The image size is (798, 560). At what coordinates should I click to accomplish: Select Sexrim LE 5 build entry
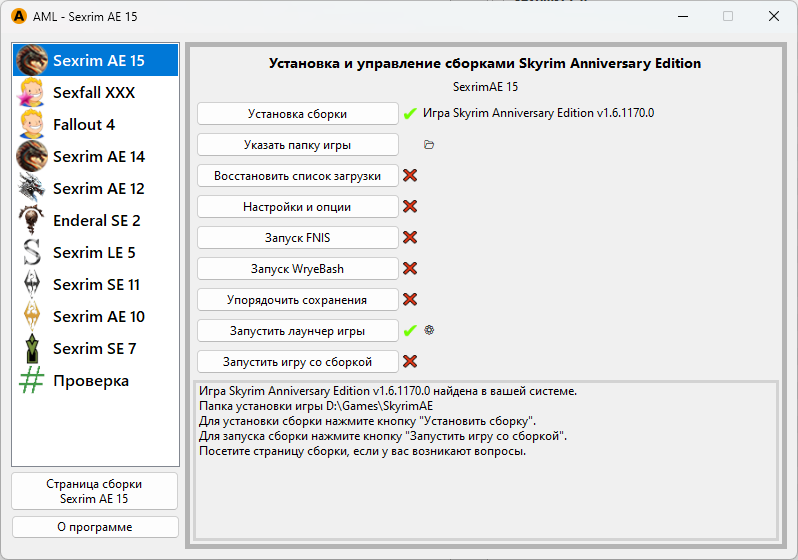click(94, 253)
